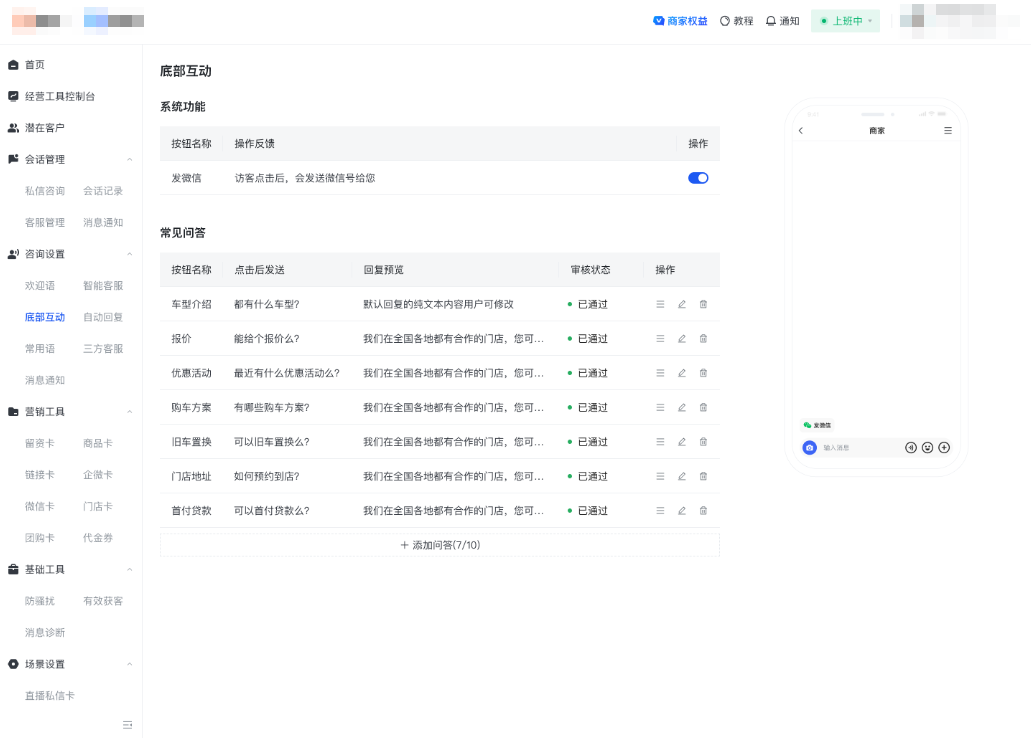Click the drag handle on the 车型介绍 row
This screenshot has width=1031, height=738.
(660, 304)
